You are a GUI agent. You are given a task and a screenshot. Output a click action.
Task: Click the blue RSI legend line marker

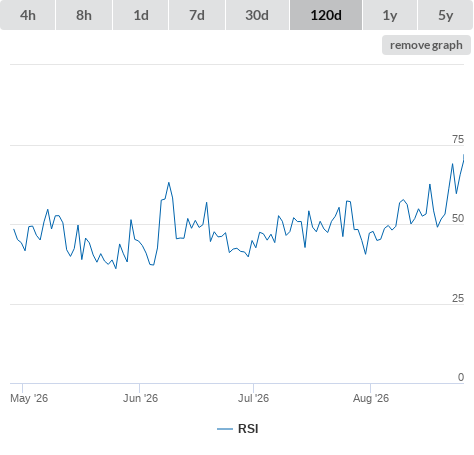click(x=225, y=429)
